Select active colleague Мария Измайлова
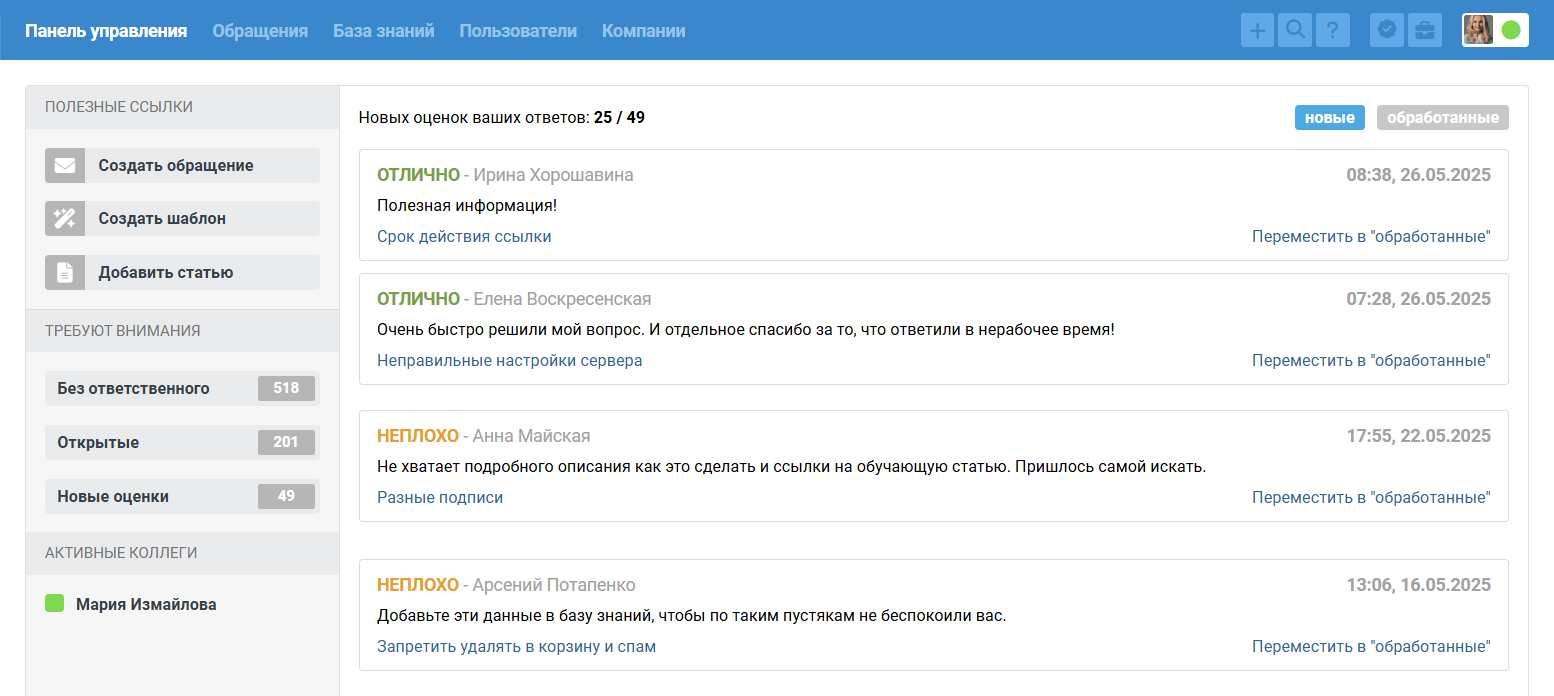1554x696 pixels. [146, 605]
